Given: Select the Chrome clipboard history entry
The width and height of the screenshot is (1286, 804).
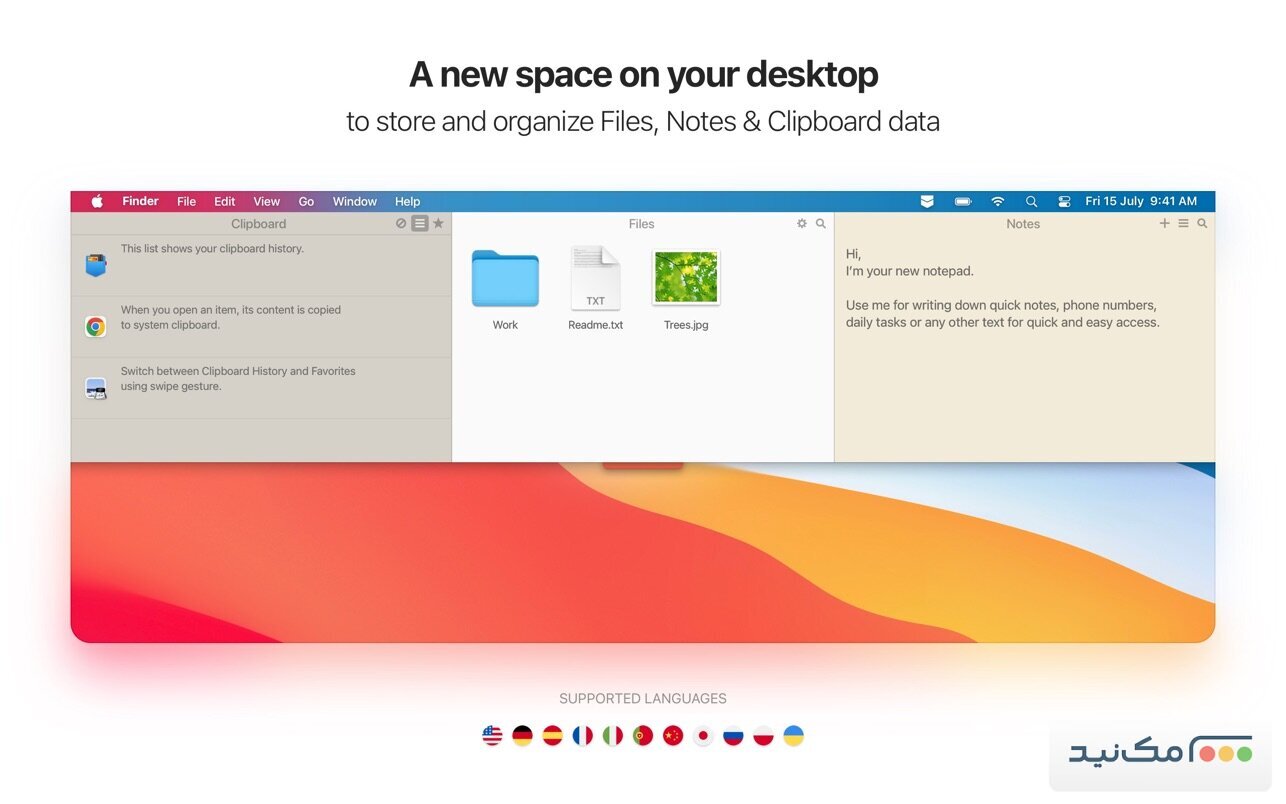Looking at the screenshot, I should click(x=260, y=326).
